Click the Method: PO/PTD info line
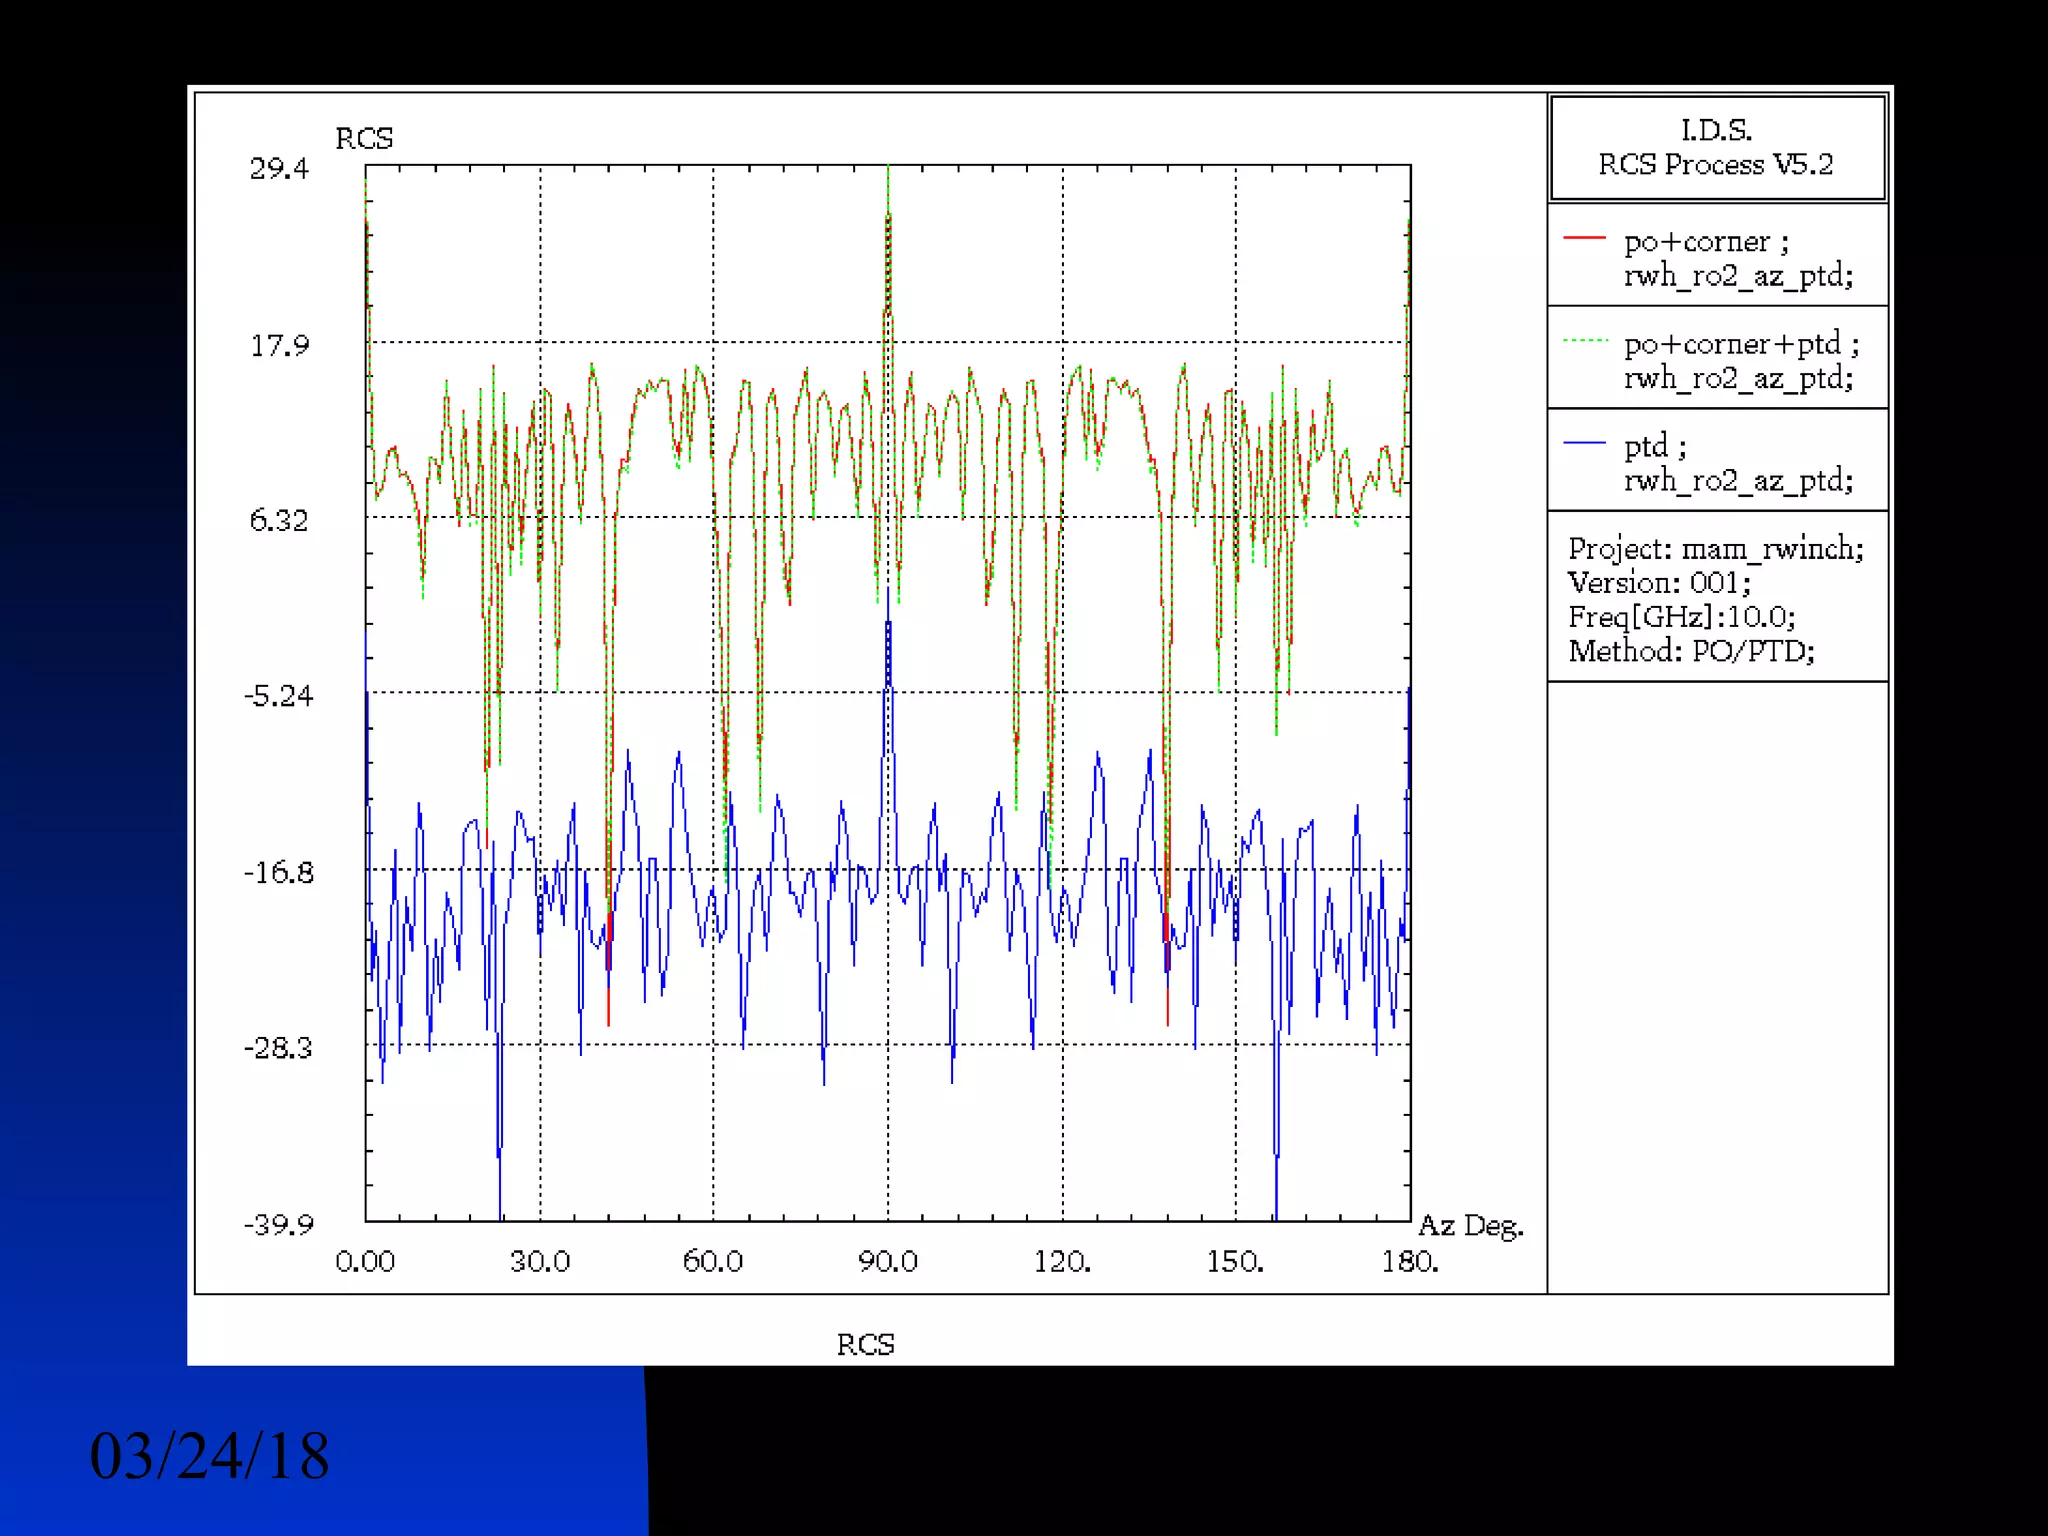The width and height of the screenshot is (2048, 1536). coord(1691,651)
